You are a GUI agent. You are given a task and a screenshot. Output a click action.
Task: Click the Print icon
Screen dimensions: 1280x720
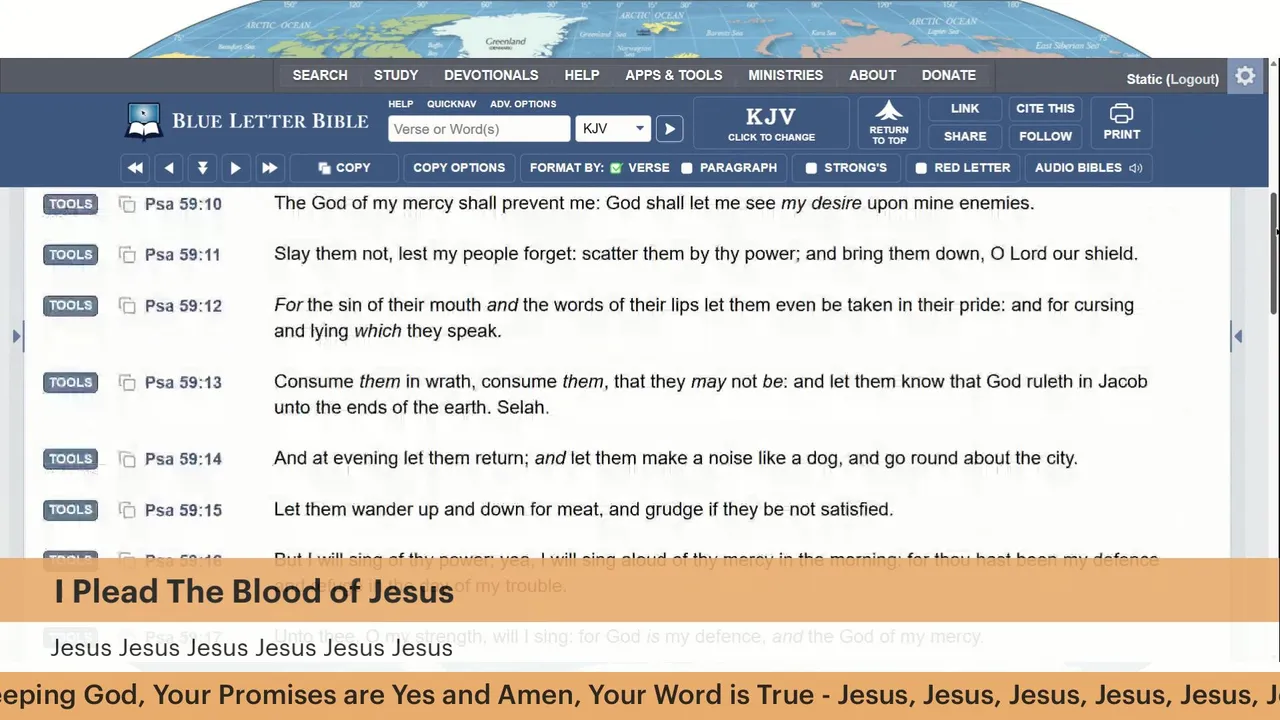(x=1121, y=122)
